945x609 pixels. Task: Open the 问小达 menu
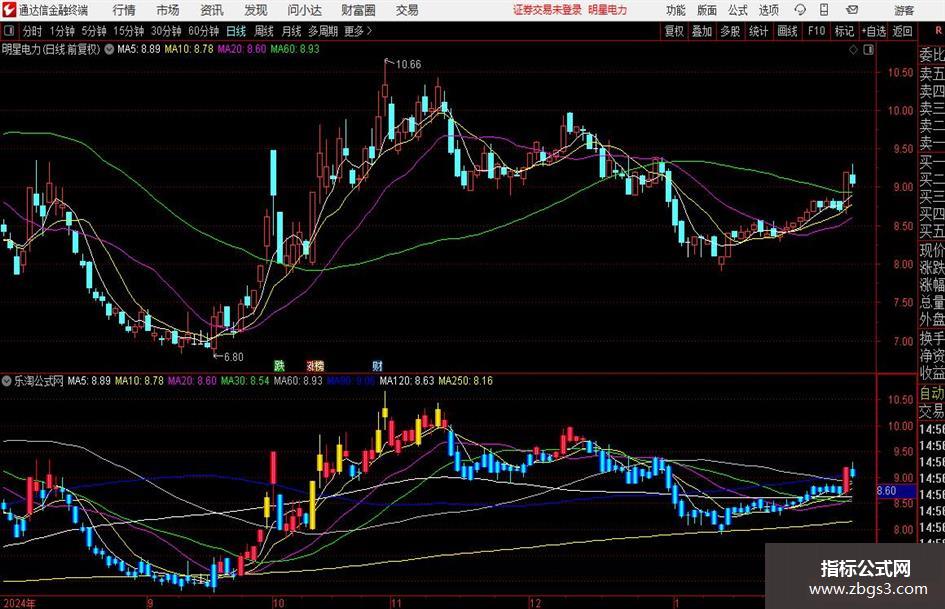pyautogui.click(x=304, y=10)
